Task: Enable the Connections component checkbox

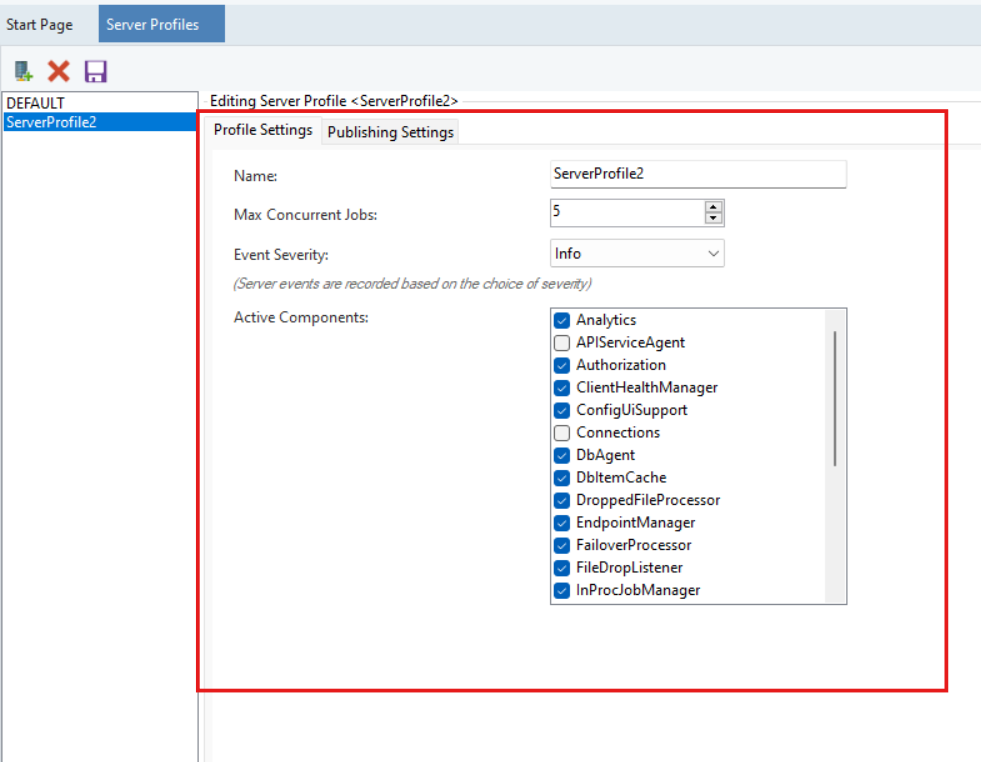Action: (x=562, y=433)
